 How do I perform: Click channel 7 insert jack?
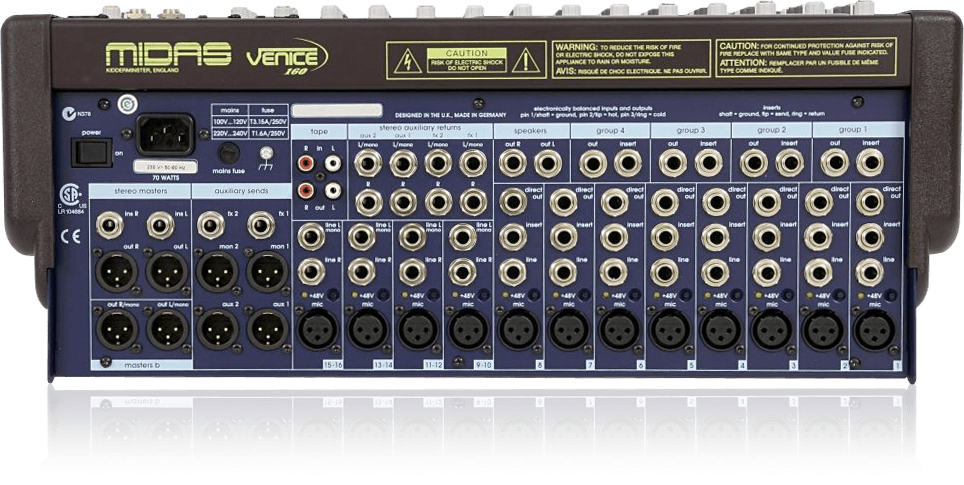563,237
